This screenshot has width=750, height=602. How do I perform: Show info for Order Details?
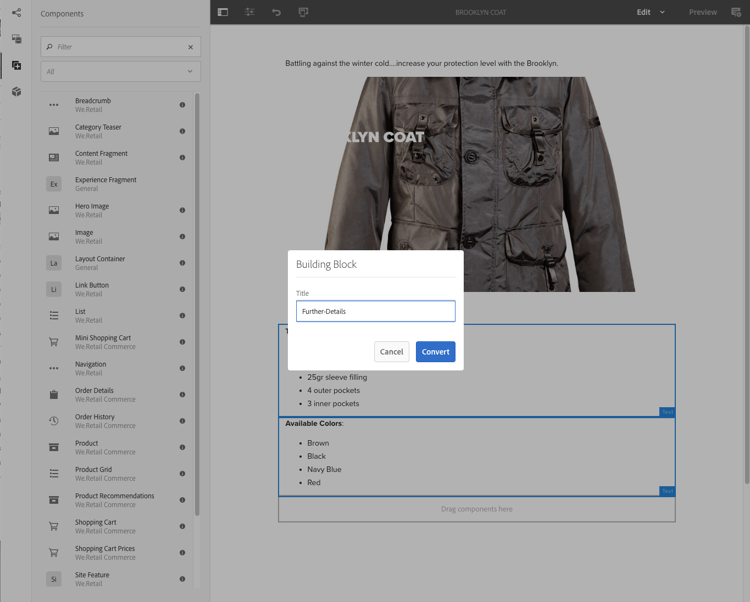click(x=182, y=394)
